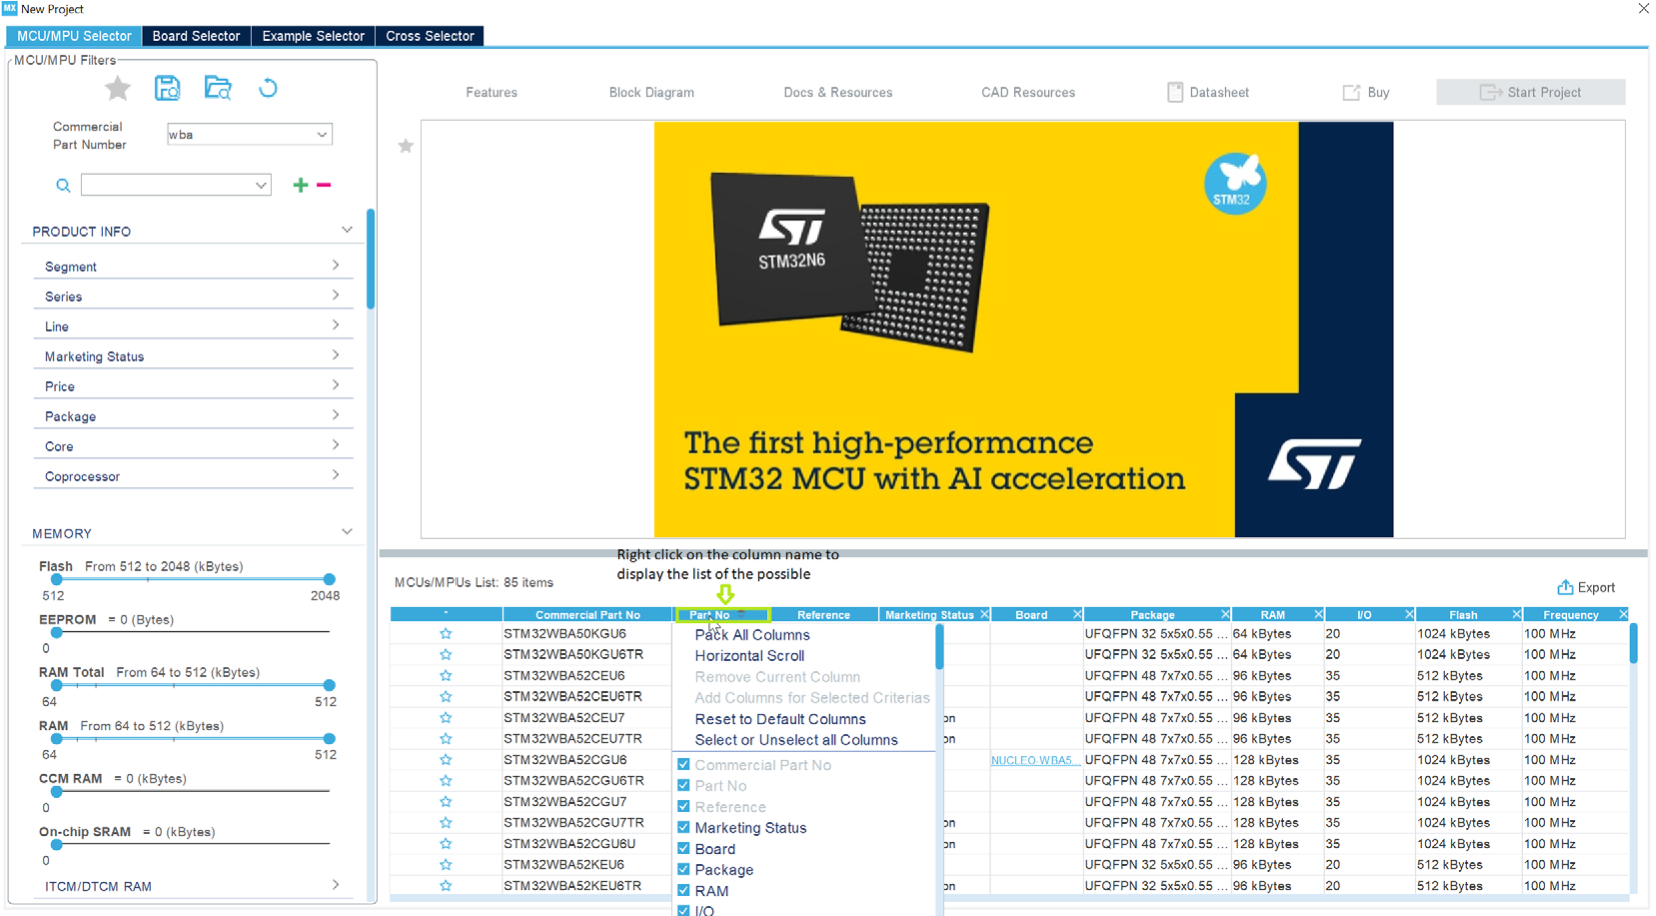This screenshot has width=1656, height=916.
Task: Star the STM32WBA52CGU7 row
Action: point(446,802)
